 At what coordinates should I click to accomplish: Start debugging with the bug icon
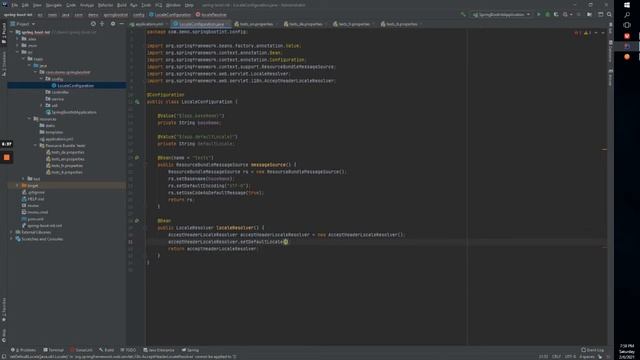547,14
